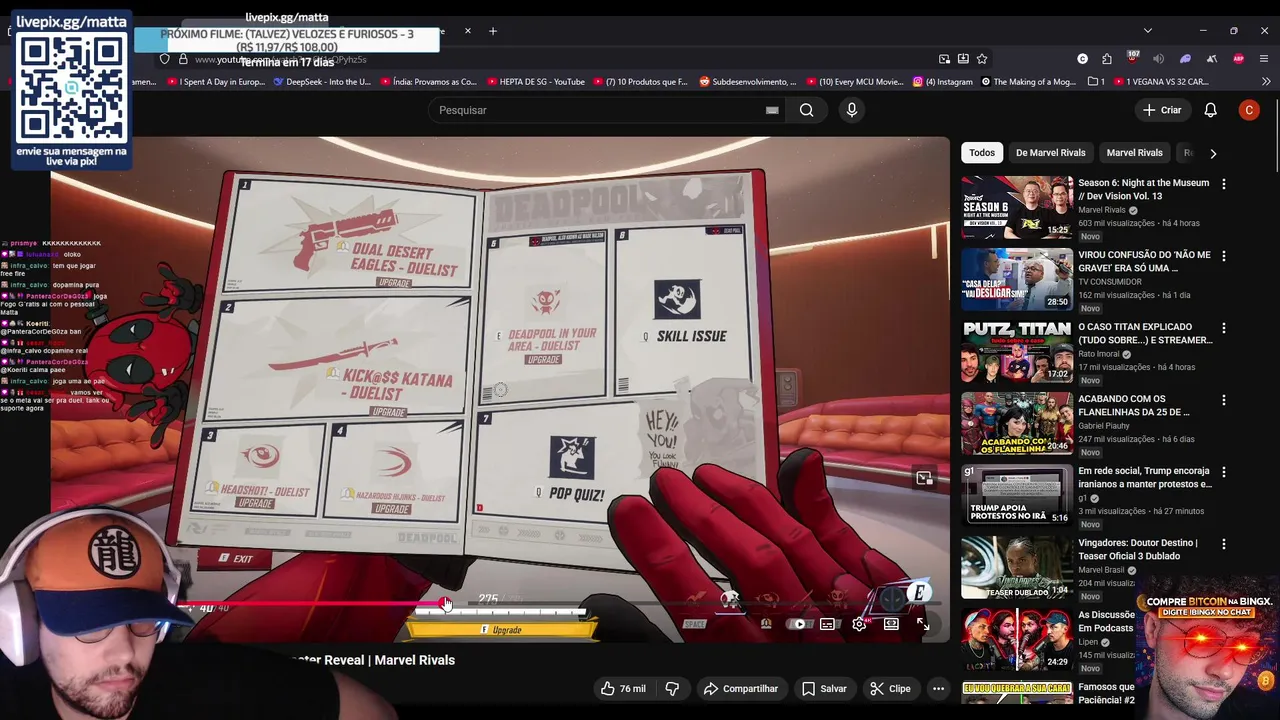Image resolution: width=1280 pixels, height=720 pixels.
Task: Click Salvar to save the video
Action: [824, 688]
